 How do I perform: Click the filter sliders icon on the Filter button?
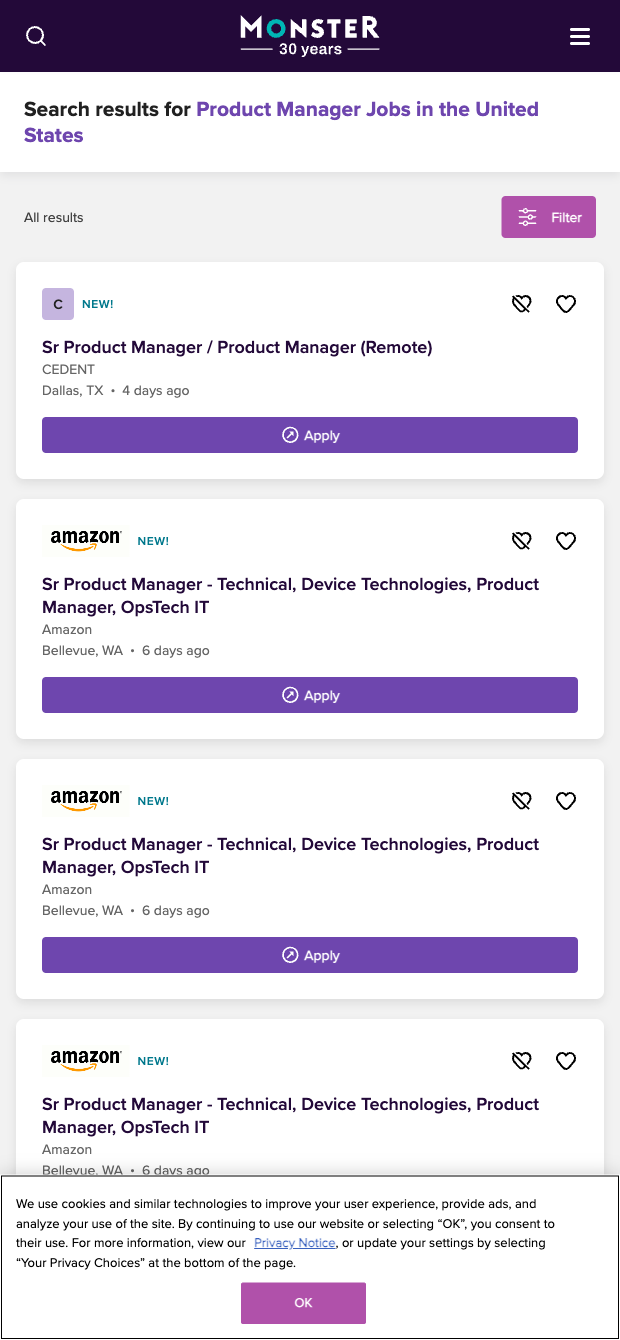(528, 217)
